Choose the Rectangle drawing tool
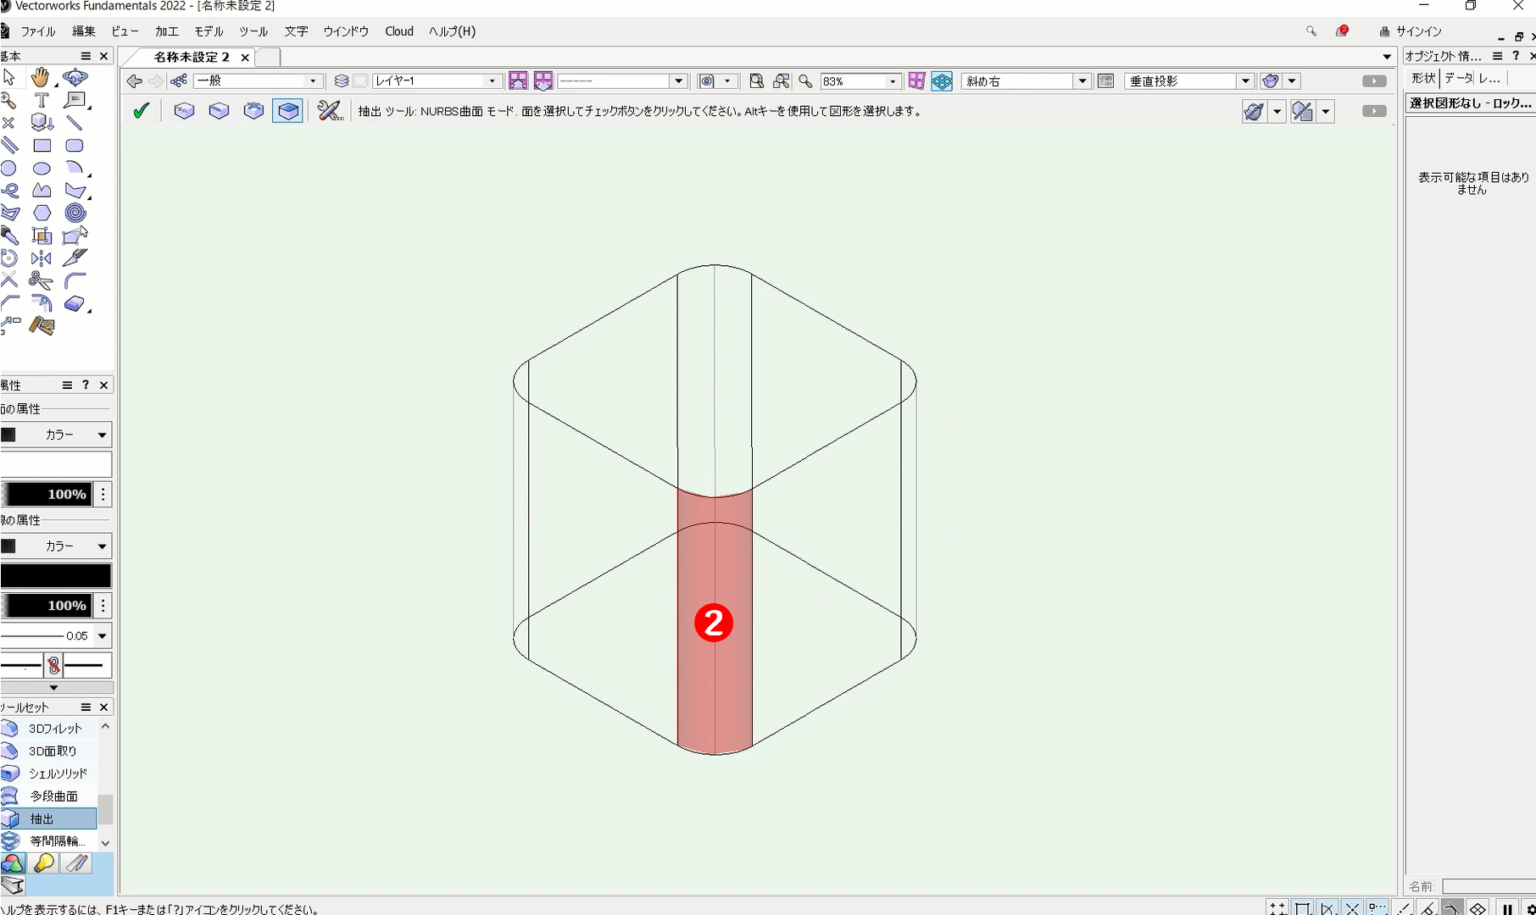Screen dimensions: 1536x915 [x=41, y=146]
